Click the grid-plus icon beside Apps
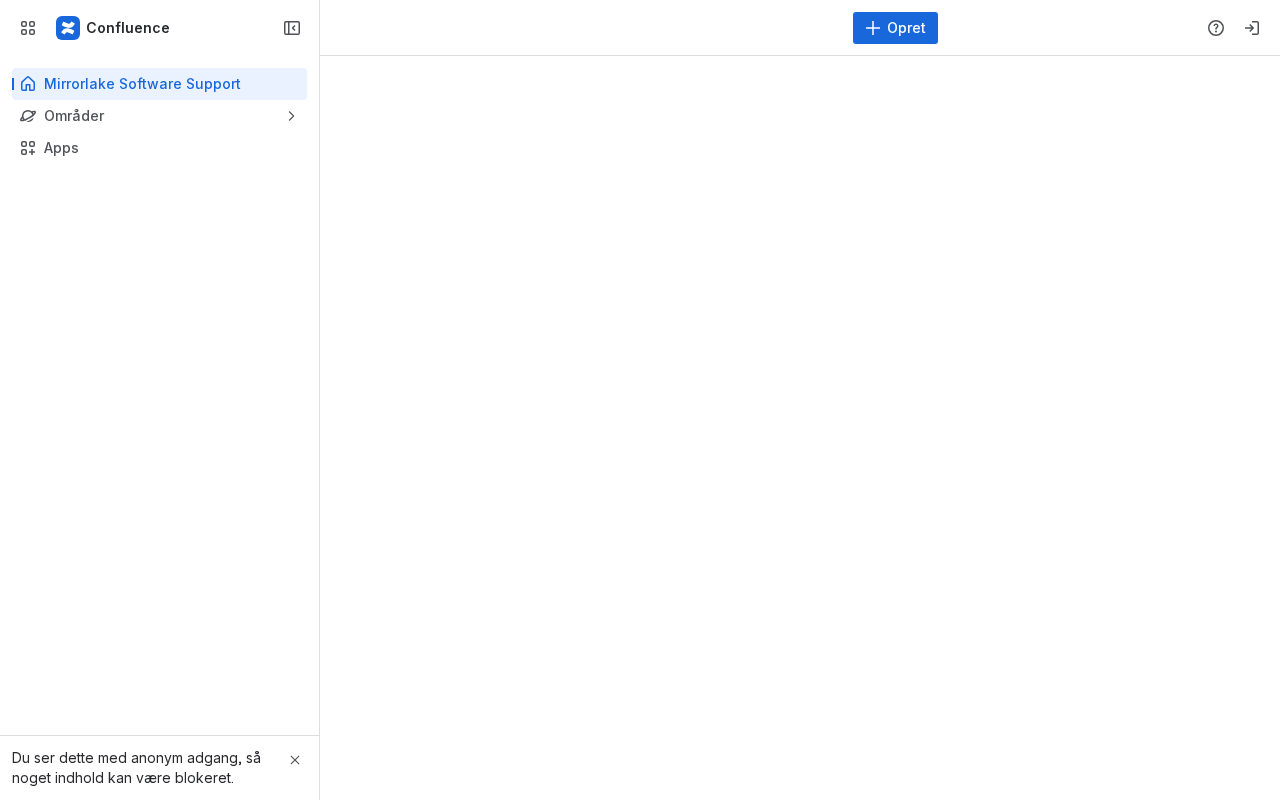This screenshot has width=1280, height=800. click(28, 148)
